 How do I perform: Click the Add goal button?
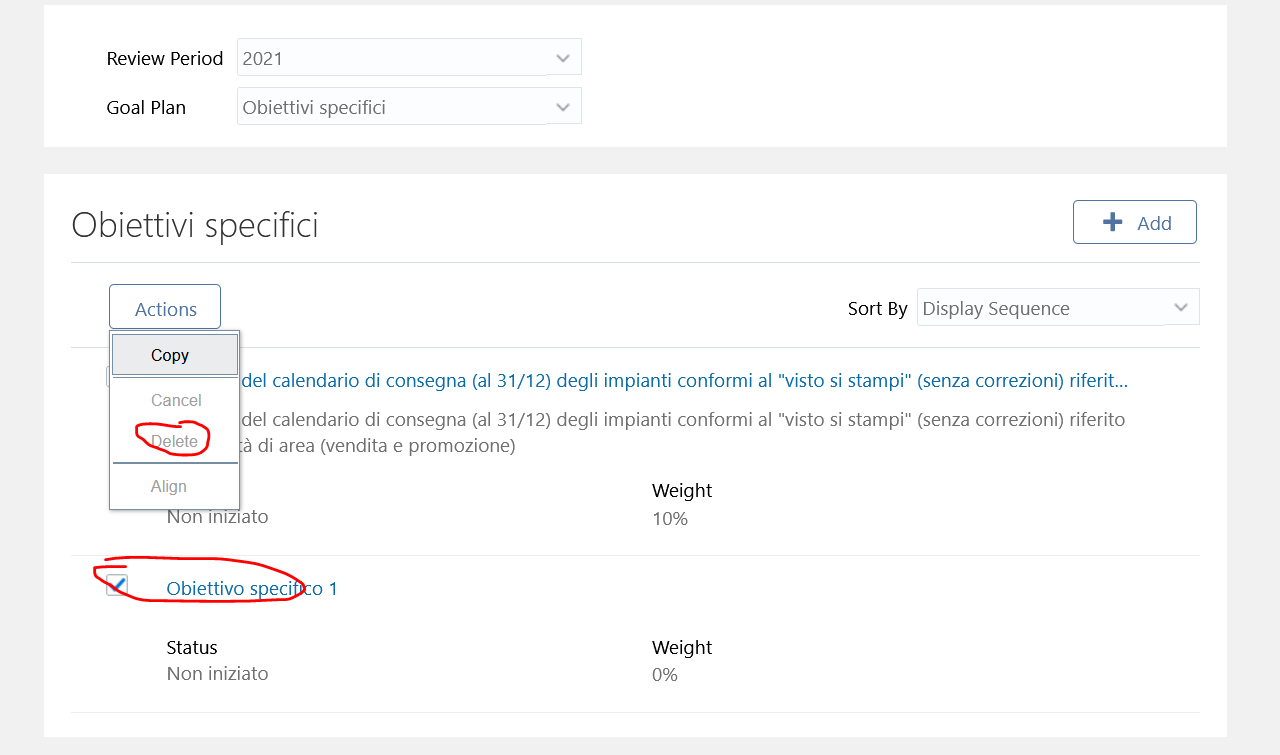coord(1134,222)
